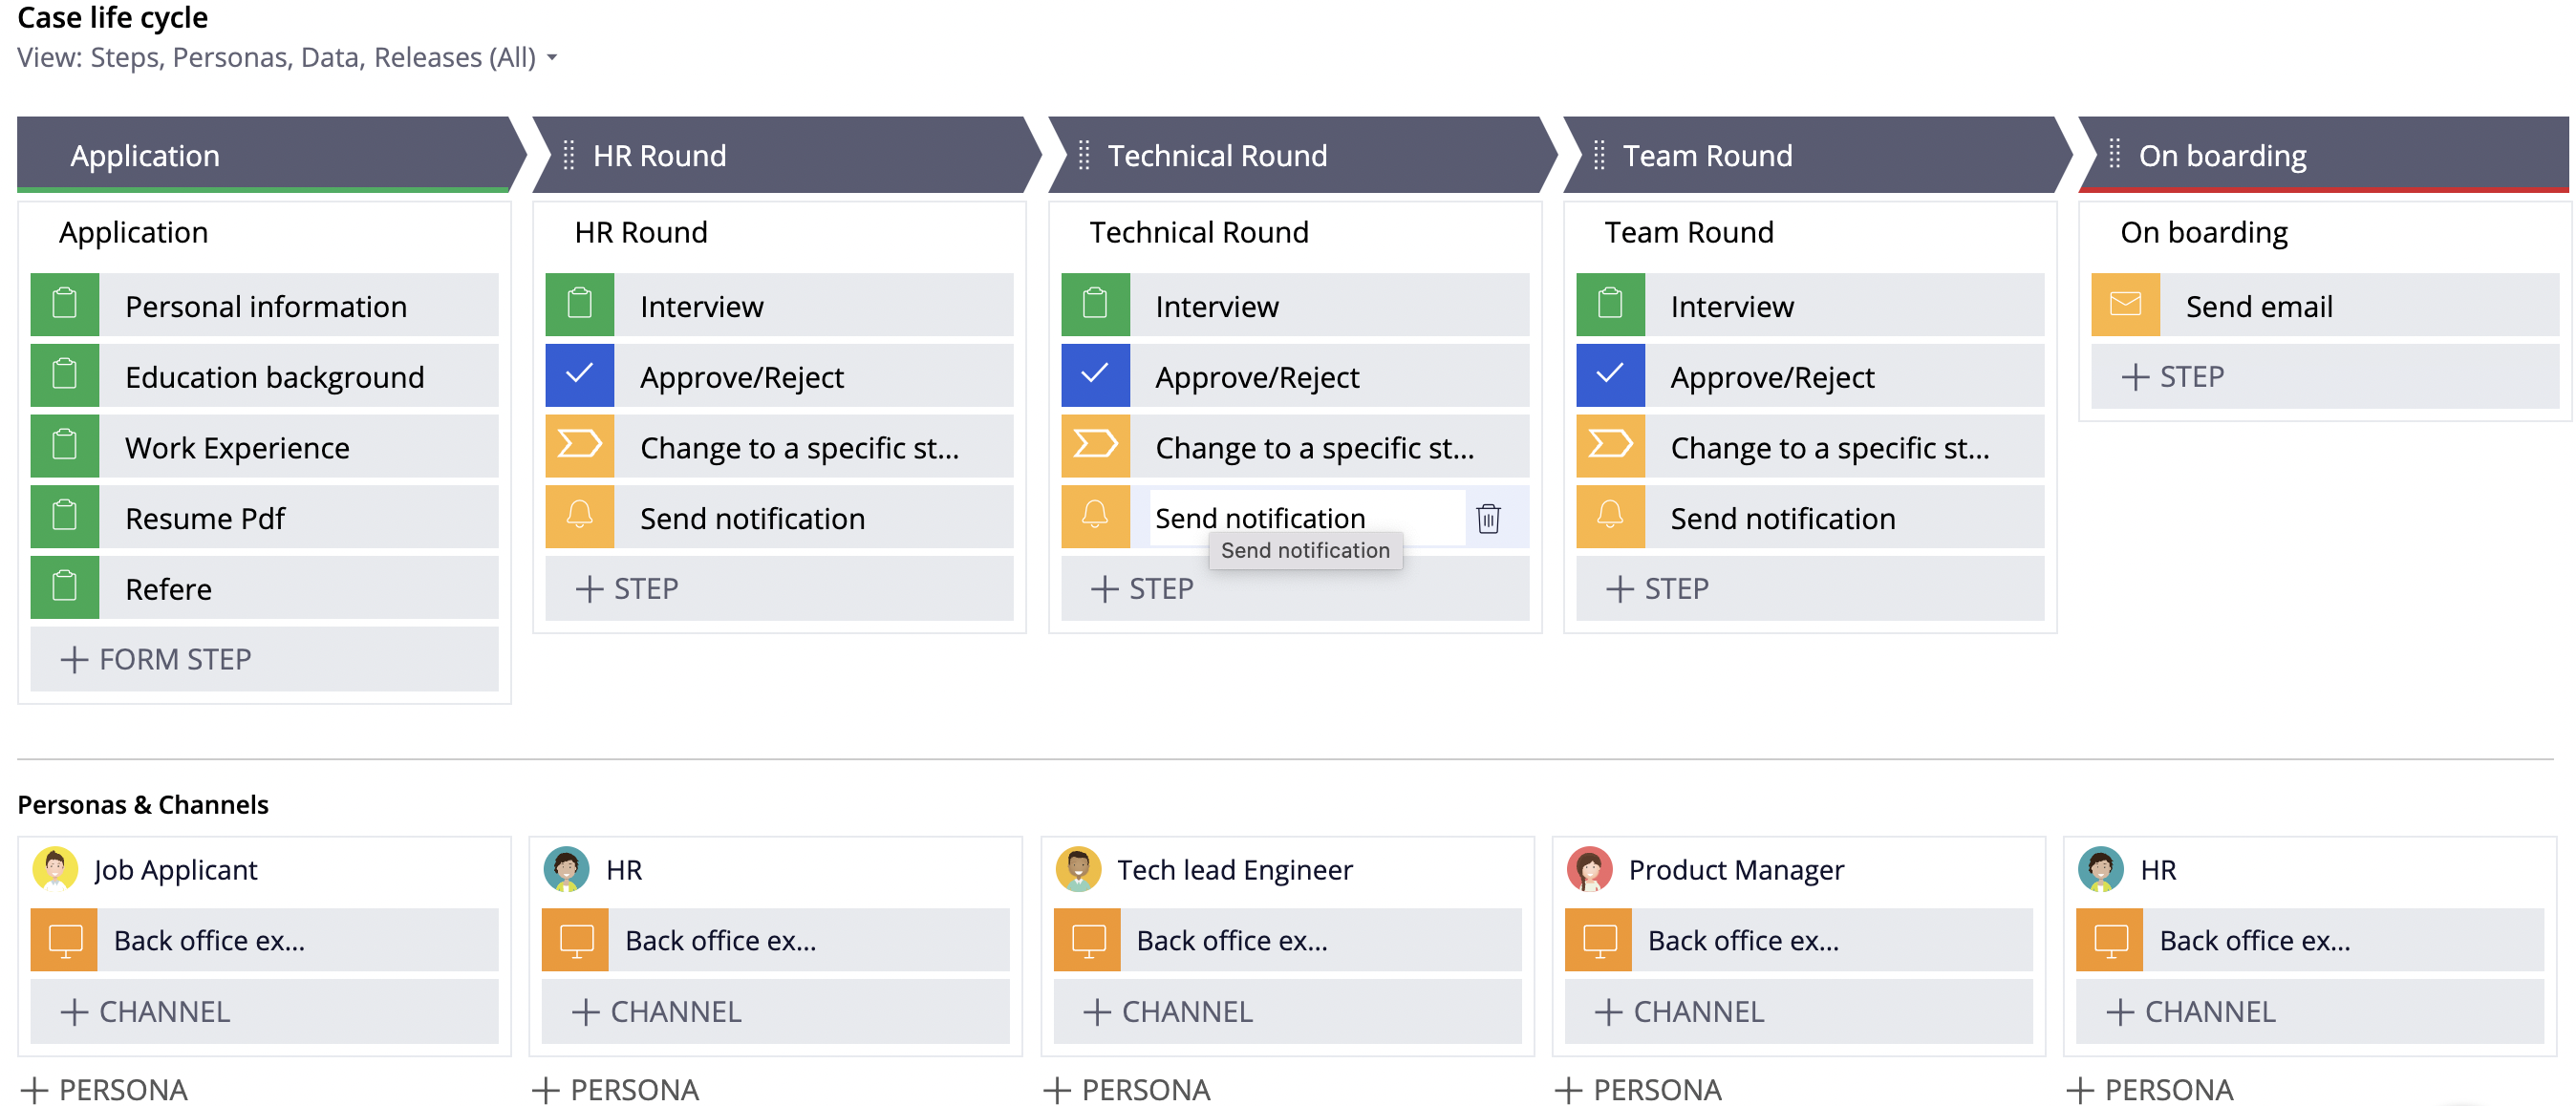
Task: Add a persona under Product Manager
Action: (1639, 1089)
